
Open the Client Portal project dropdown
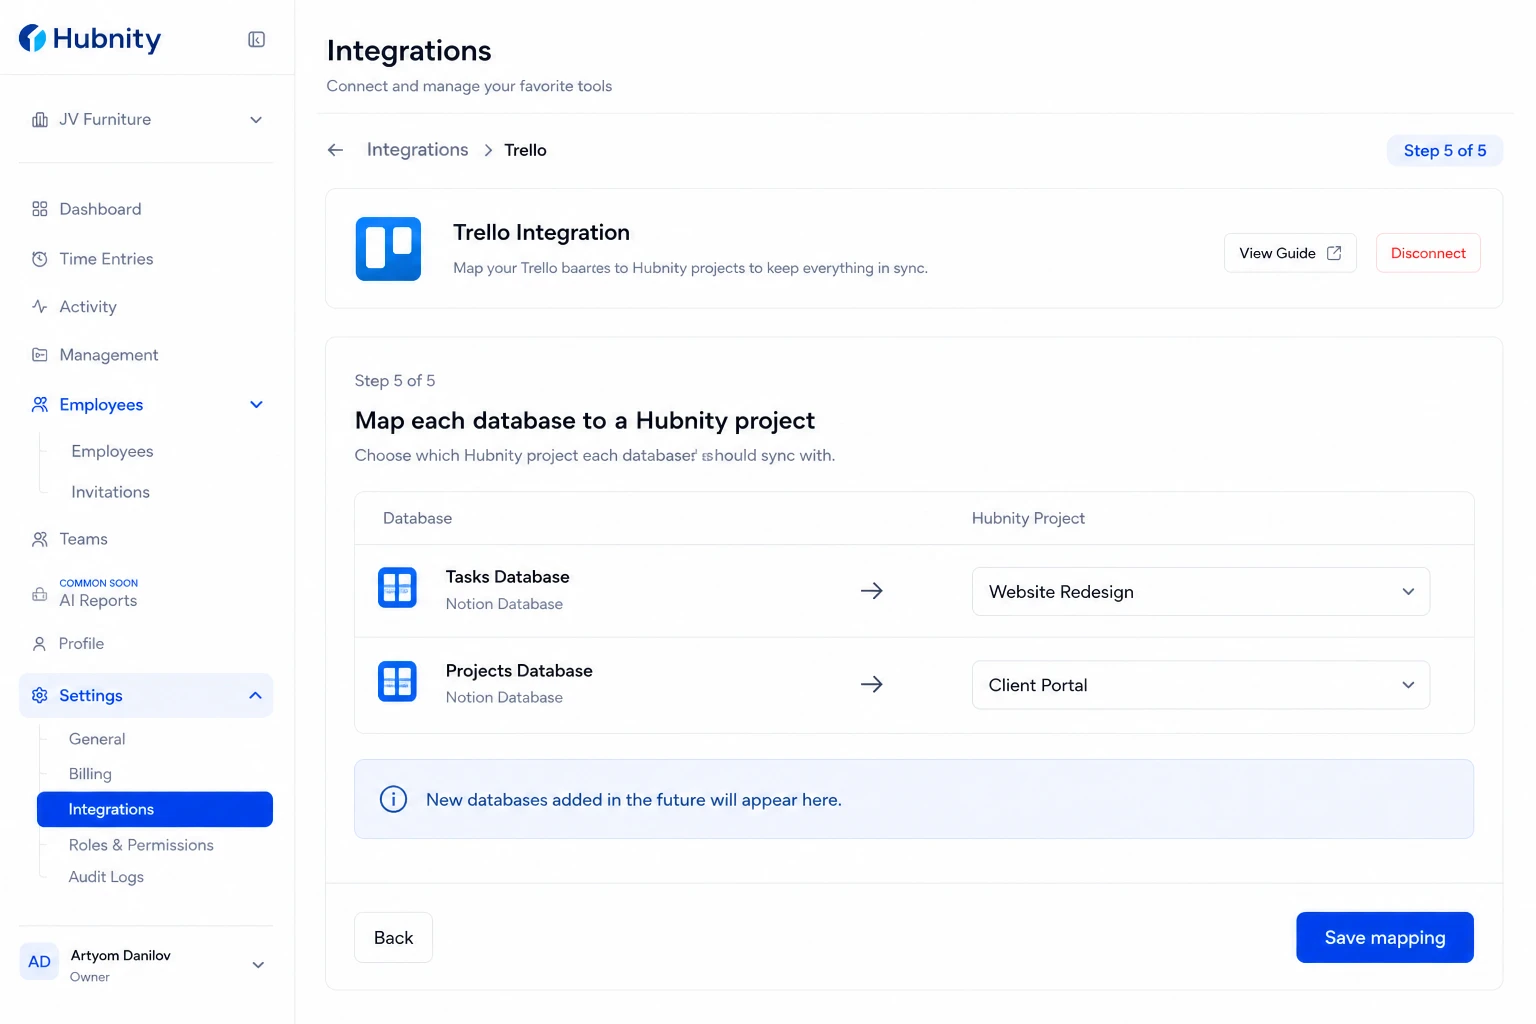click(x=1201, y=685)
